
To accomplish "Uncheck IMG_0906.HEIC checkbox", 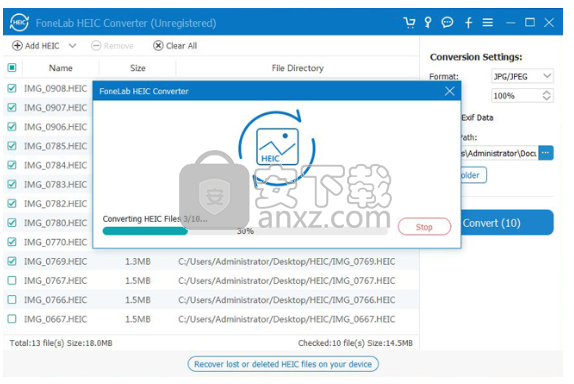I will [x=12, y=127].
